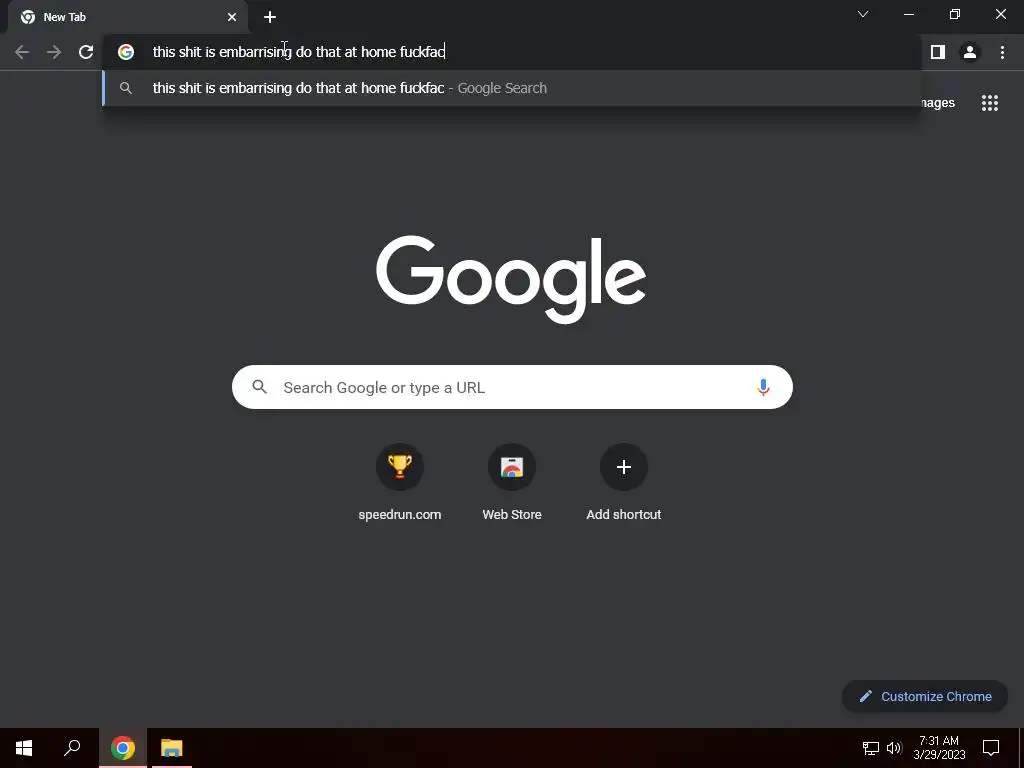Click the Google icon in address bar
The height and width of the screenshot is (768, 1024).
click(126, 52)
